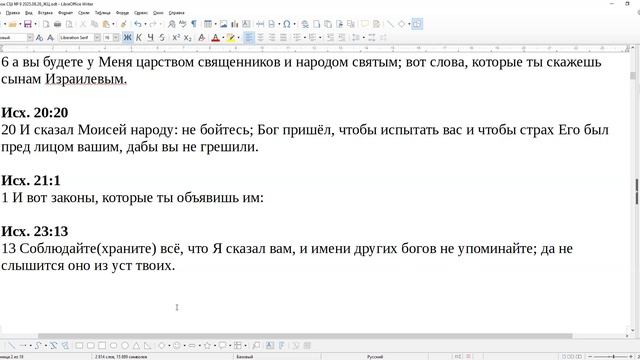Insert a chart via toolbar icon

coord(235,24)
